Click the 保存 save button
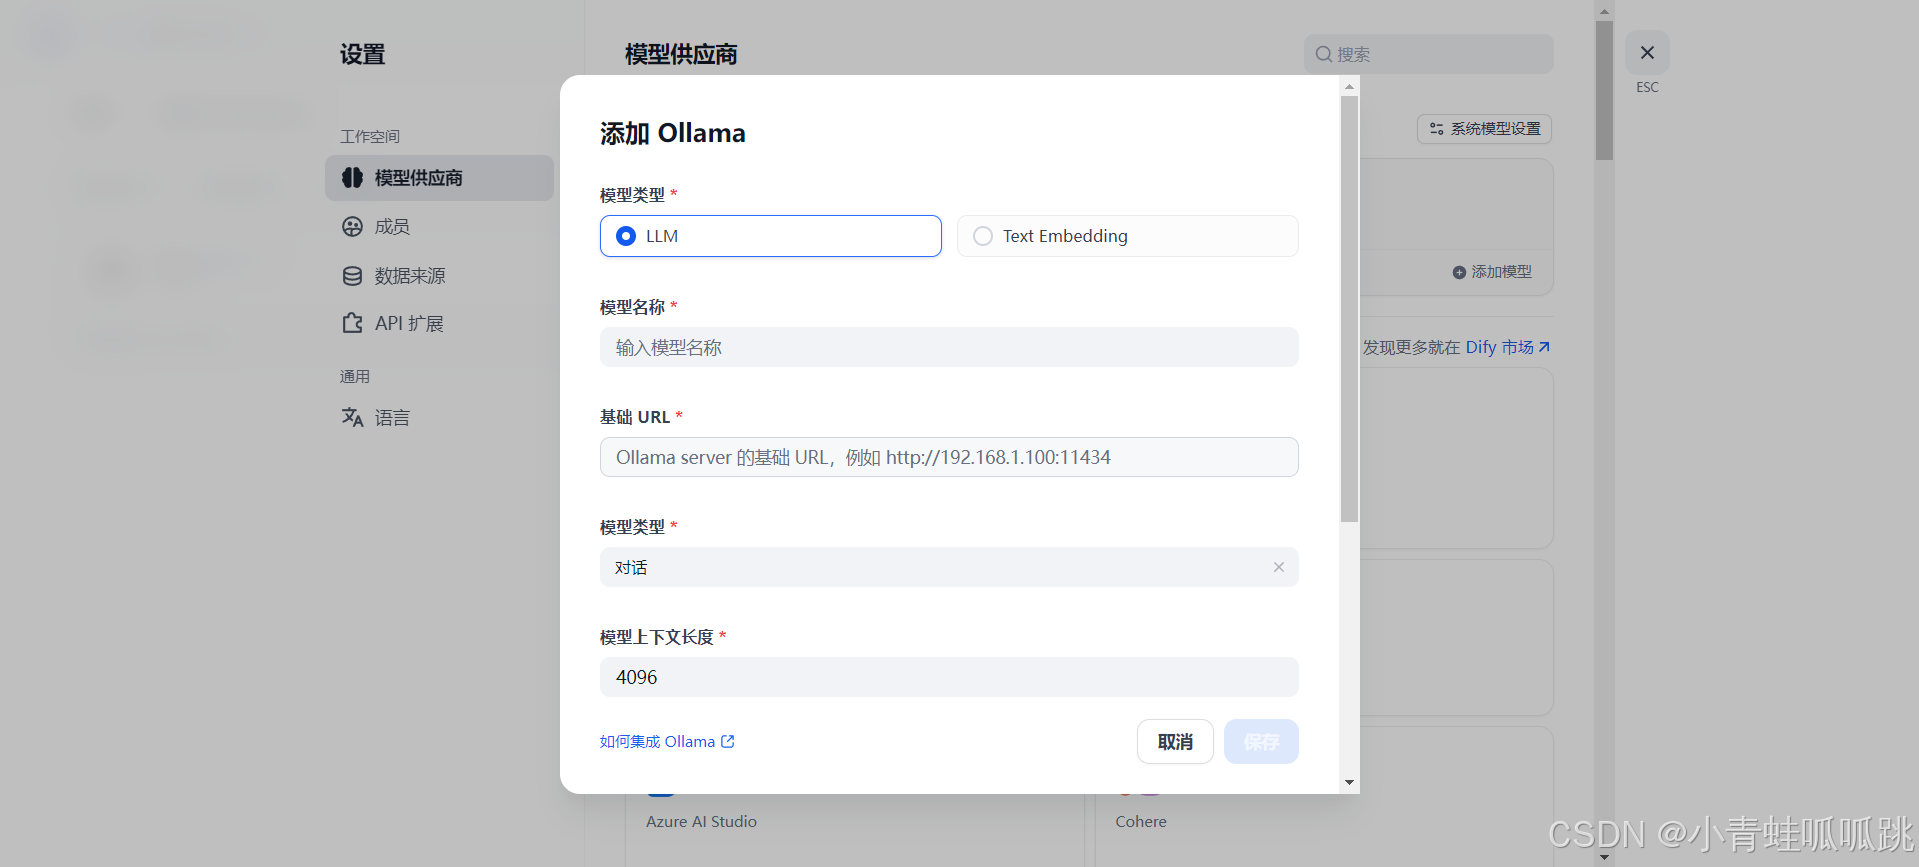This screenshot has height=867, width=1919. click(1261, 742)
